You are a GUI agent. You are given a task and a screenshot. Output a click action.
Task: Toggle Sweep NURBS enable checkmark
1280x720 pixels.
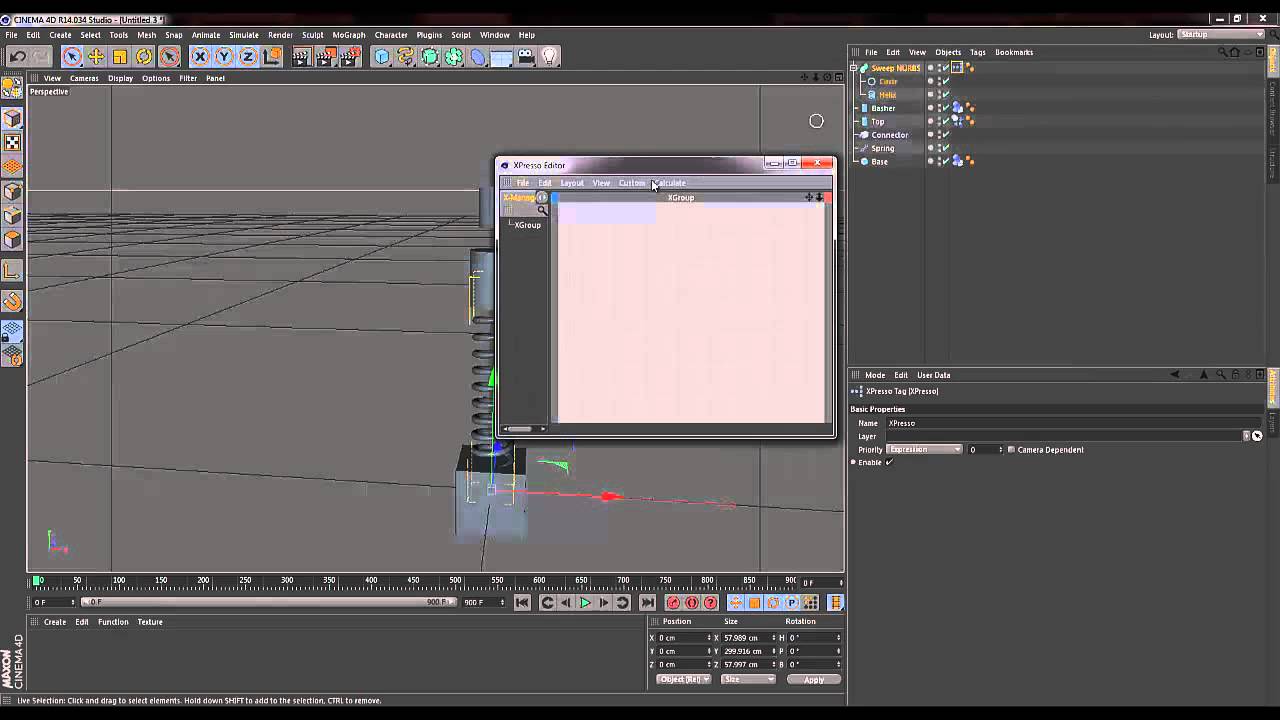945,68
